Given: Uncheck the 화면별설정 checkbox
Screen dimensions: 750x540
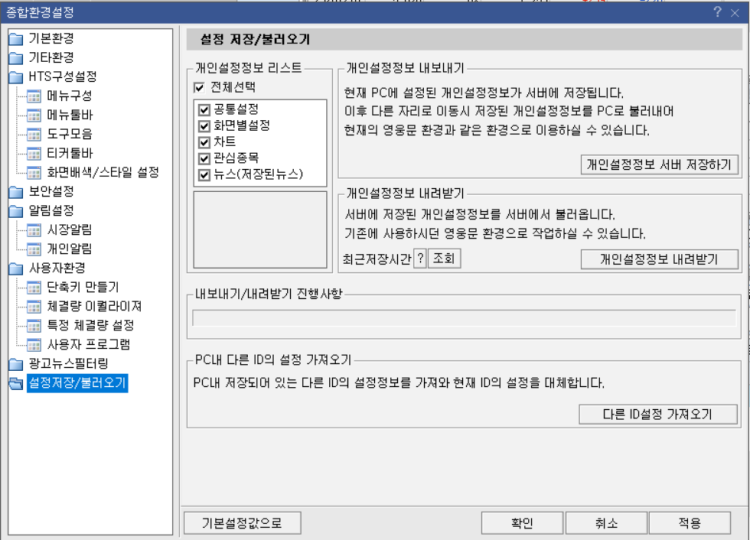Looking at the screenshot, I should (x=204, y=126).
